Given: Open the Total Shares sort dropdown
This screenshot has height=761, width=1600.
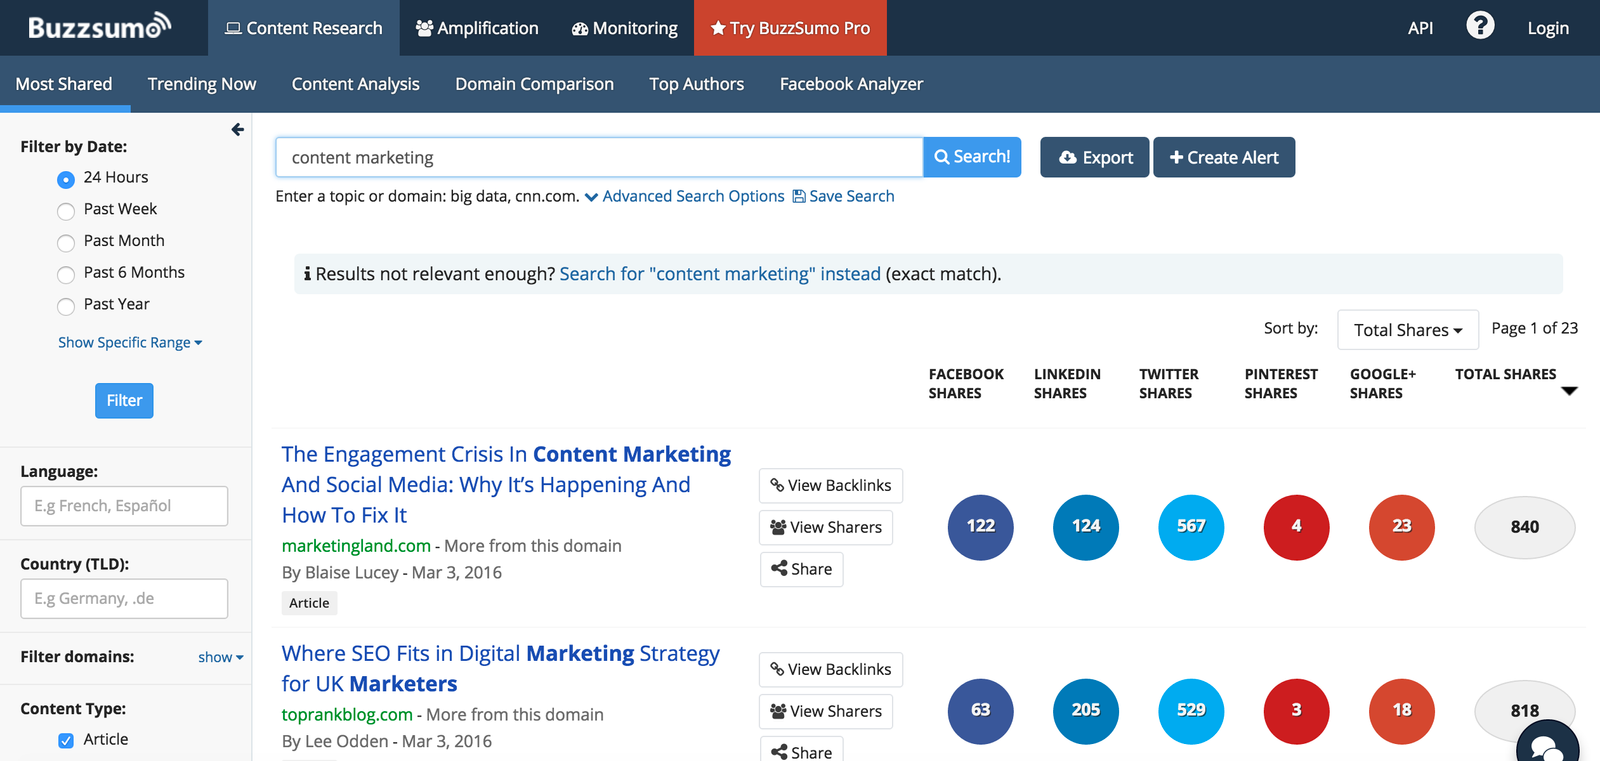Looking at the screenshot, I should click(x=1408, y=330).
